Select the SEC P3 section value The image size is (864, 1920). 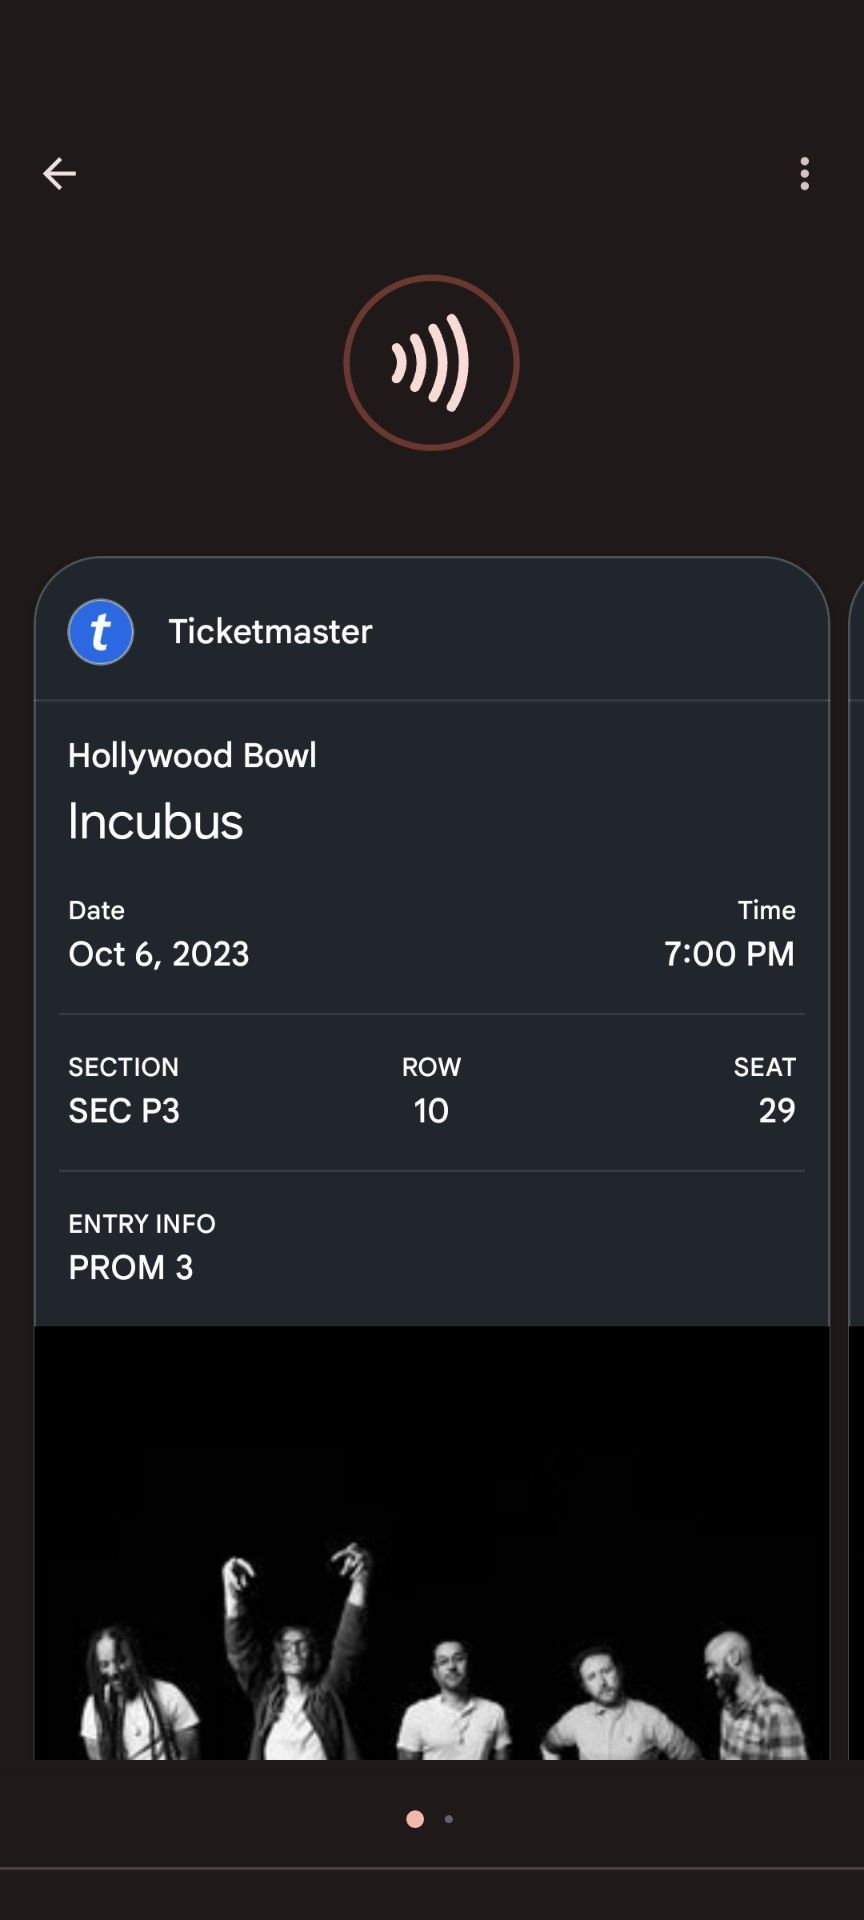pos(124,1111)
